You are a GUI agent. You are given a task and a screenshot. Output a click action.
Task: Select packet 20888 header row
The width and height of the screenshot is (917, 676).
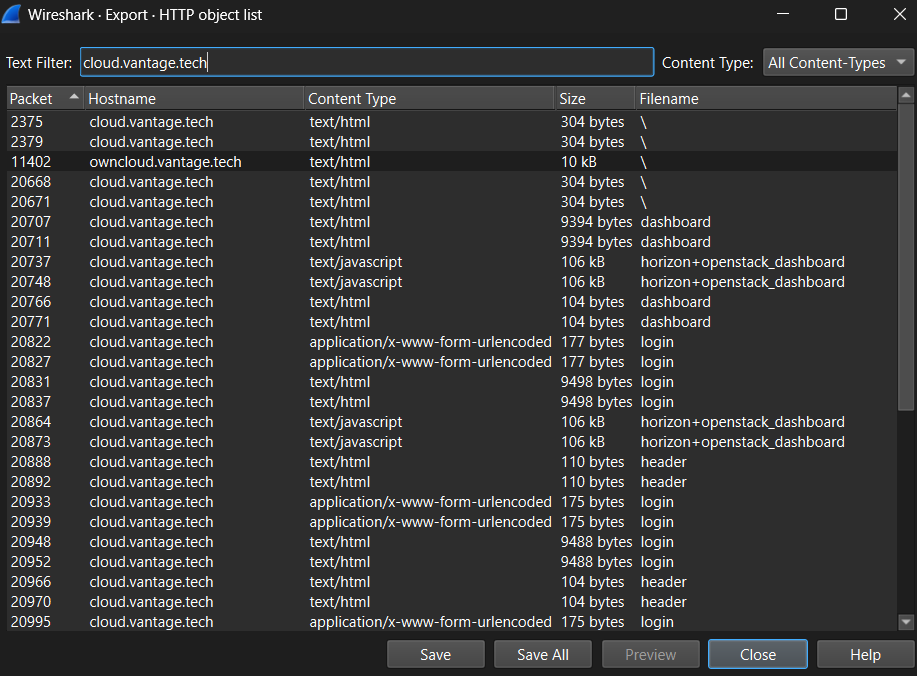coord(451,462)
